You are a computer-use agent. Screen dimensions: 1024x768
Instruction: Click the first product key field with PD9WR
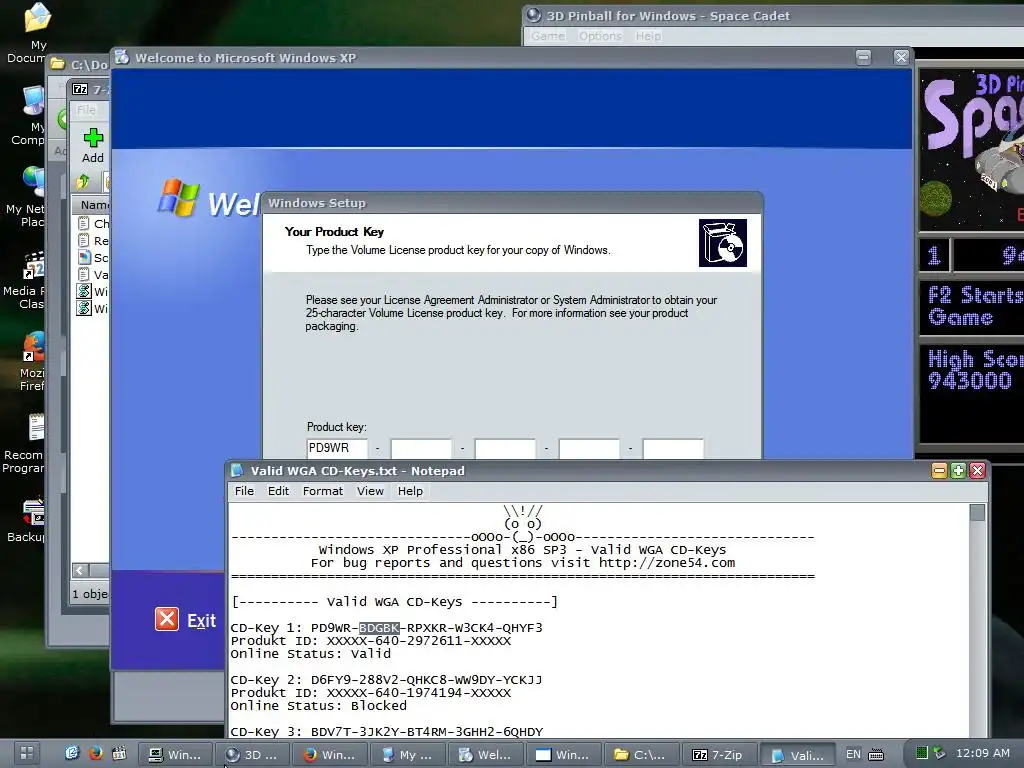tap(337, 448)
